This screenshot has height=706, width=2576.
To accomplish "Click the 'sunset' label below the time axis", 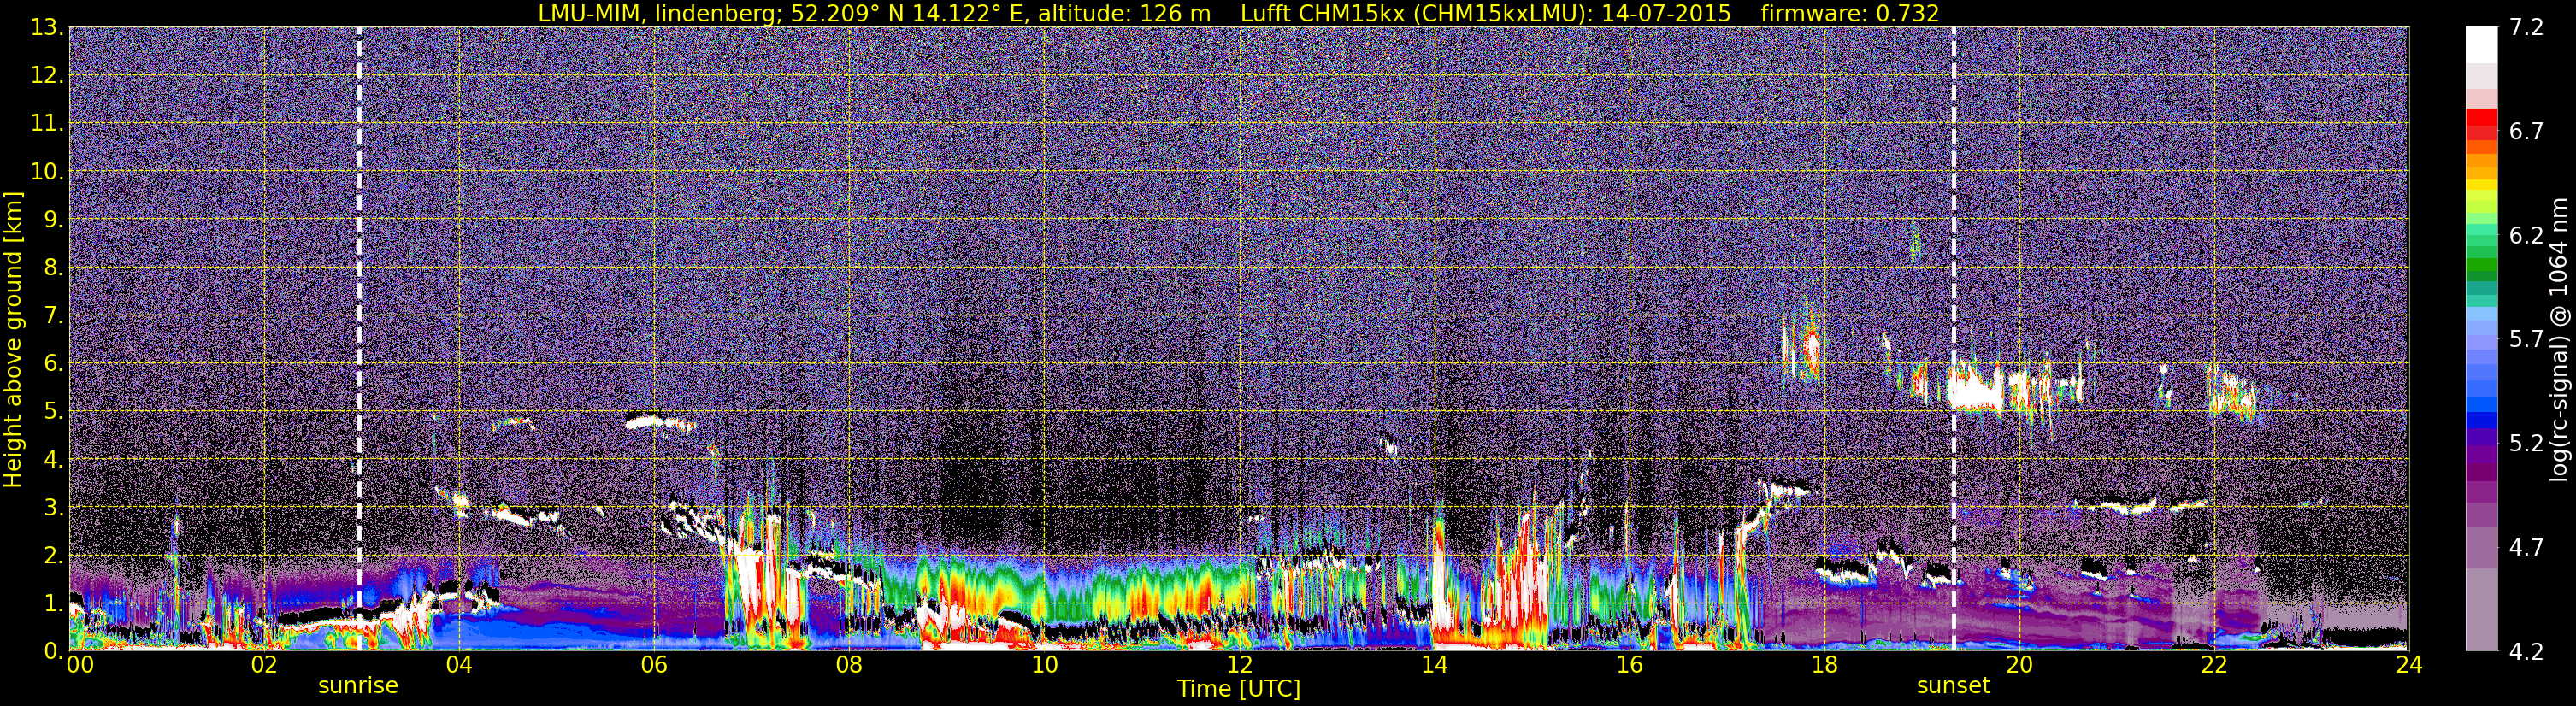I will pyautogui.click(x=1953, y=686).
